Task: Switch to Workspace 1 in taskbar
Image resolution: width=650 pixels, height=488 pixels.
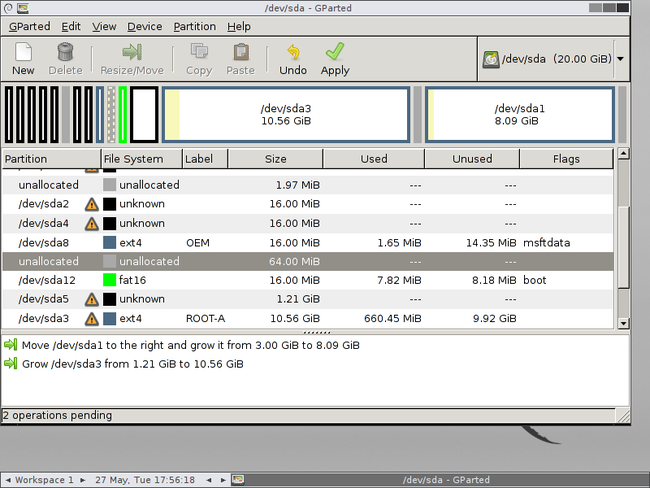Action: 43,480
